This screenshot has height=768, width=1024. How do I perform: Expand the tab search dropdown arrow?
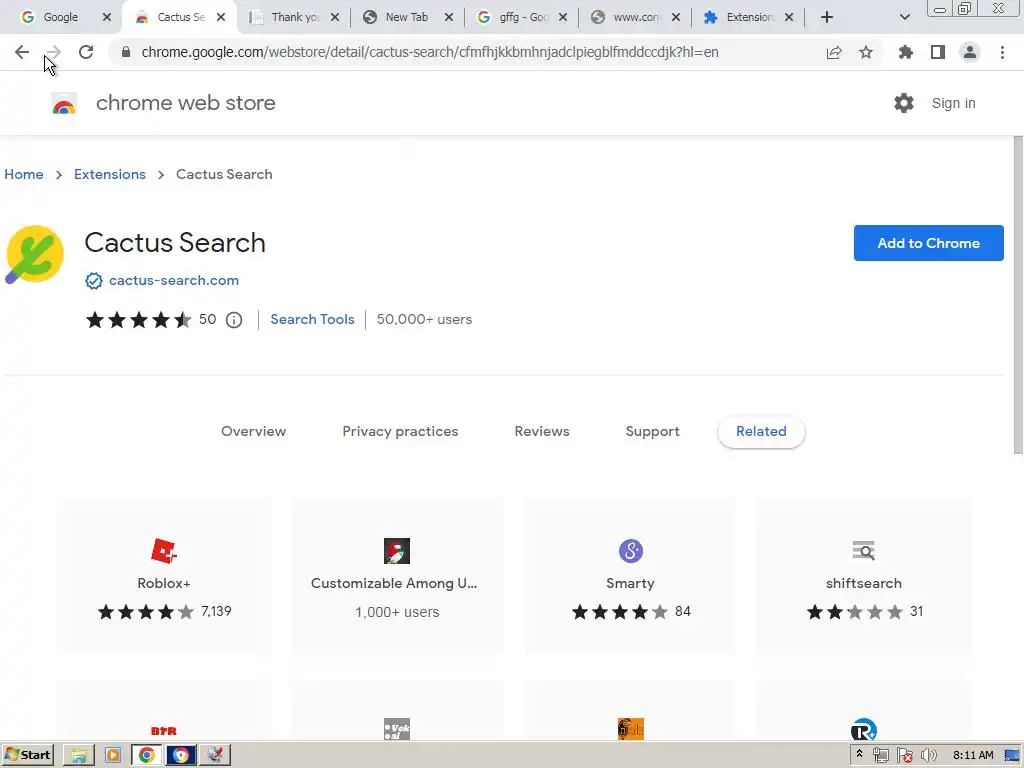(904, 17)
